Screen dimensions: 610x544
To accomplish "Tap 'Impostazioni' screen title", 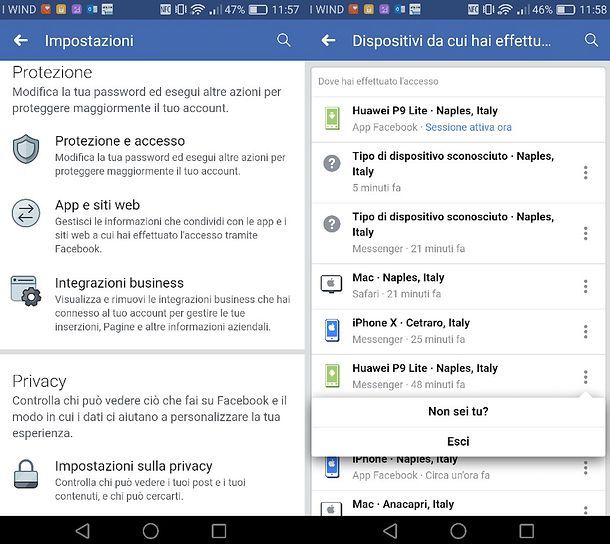I will coord(89,40).
